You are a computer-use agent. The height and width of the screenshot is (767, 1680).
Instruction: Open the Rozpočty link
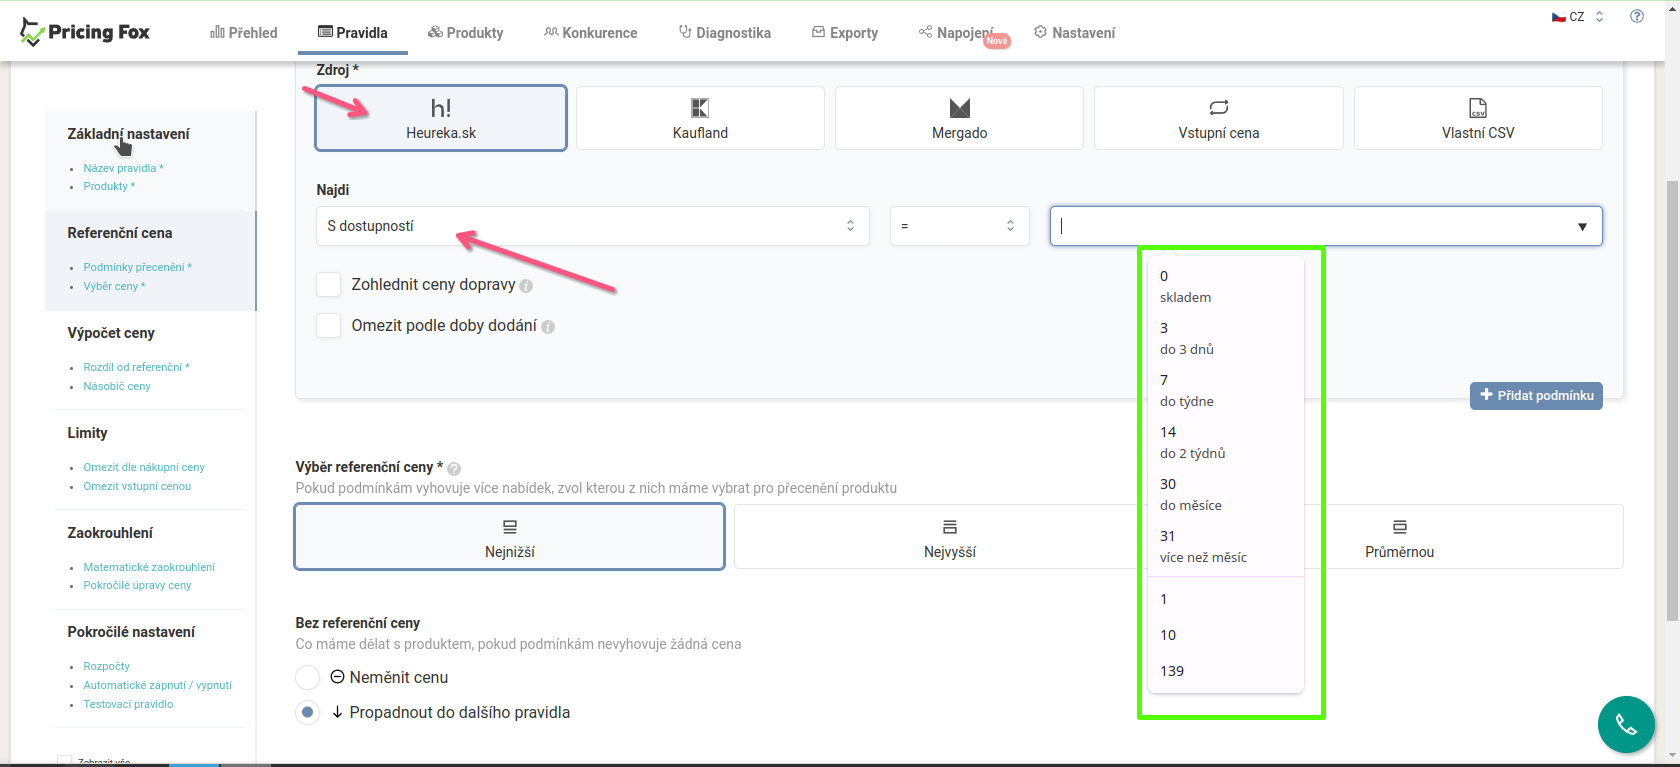(x=106, y=666)
